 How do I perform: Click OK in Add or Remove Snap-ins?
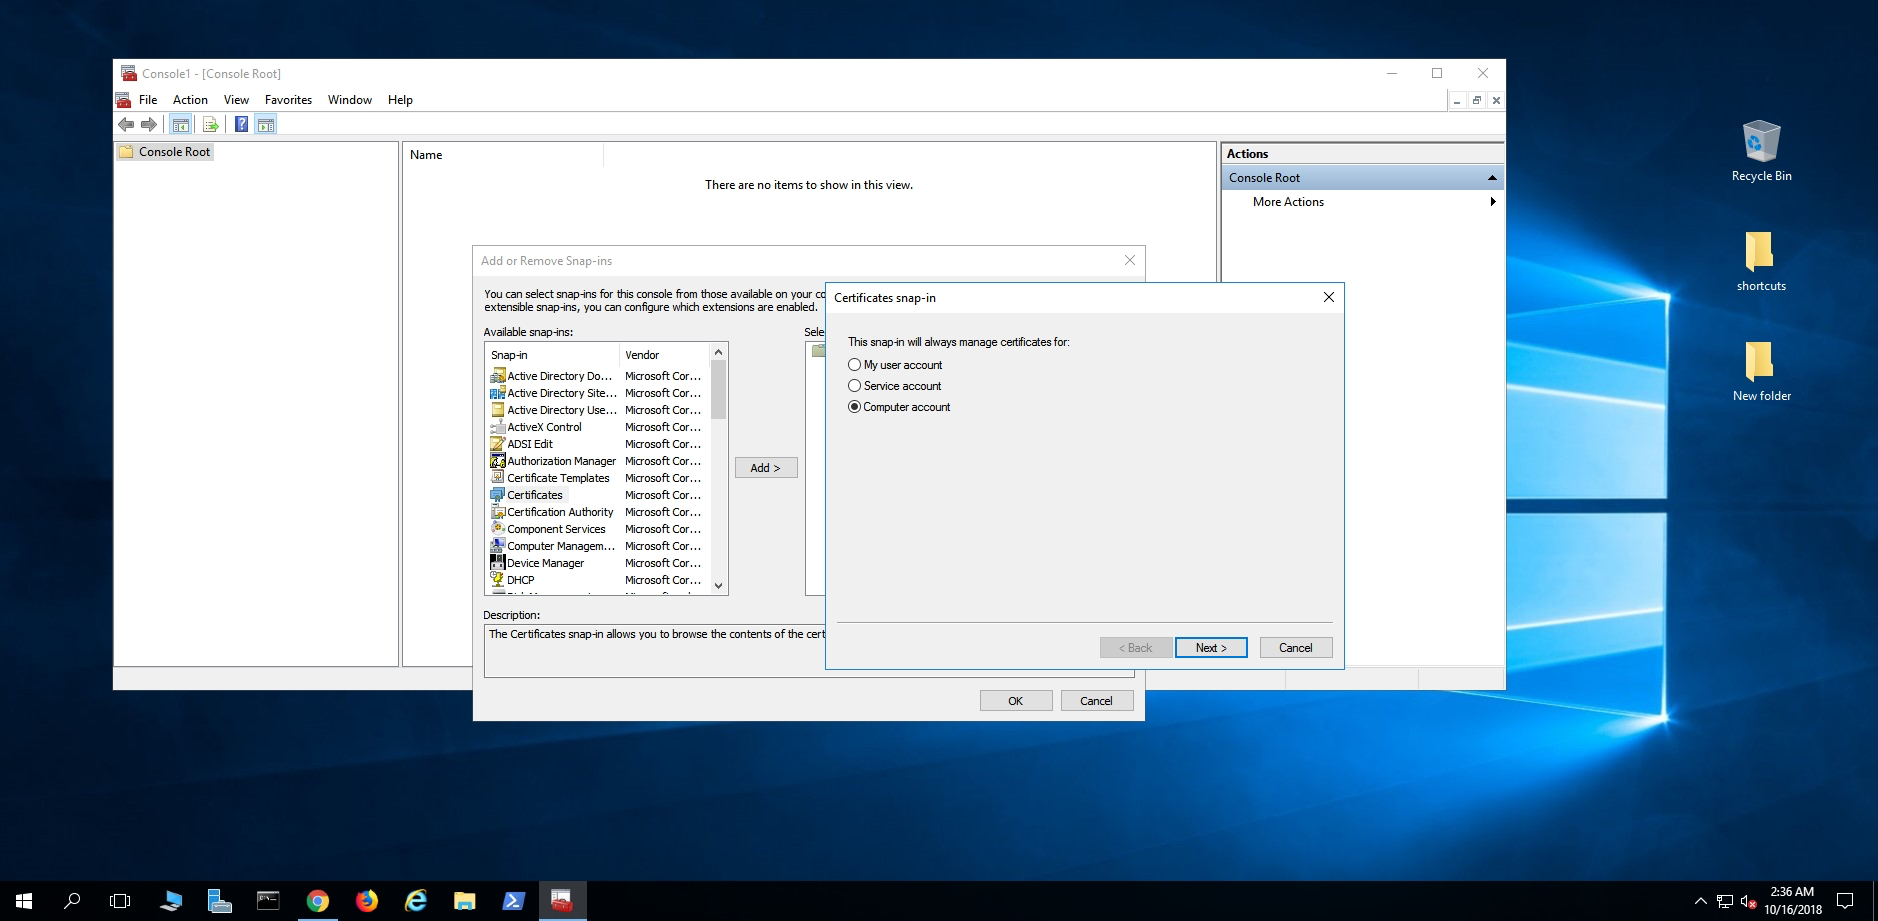[x=1016, y=701]
